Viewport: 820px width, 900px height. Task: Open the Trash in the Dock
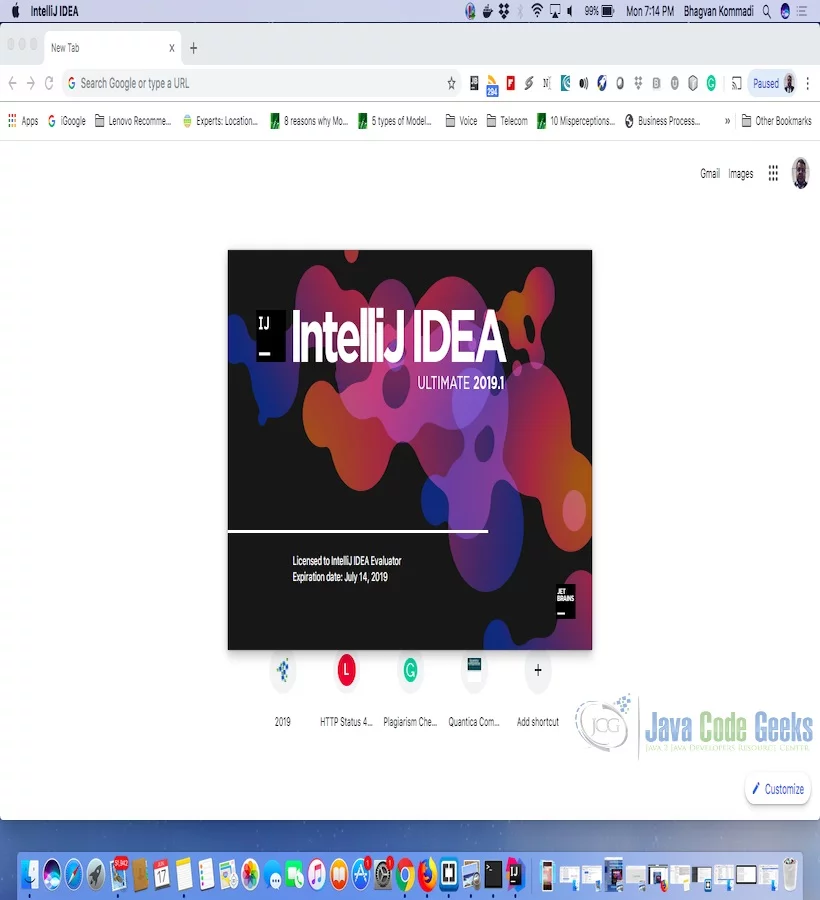790,873
